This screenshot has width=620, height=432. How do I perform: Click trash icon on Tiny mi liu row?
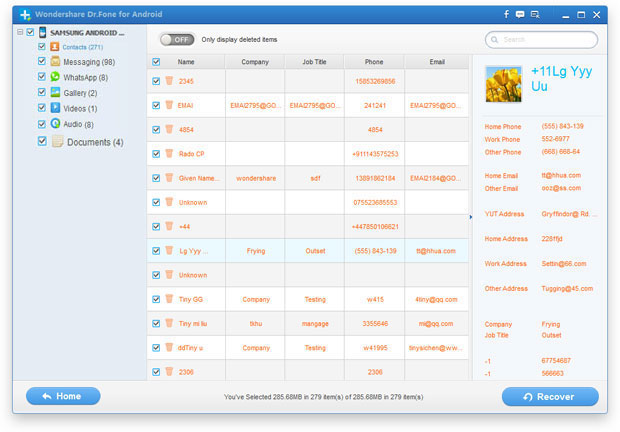pyautogui.click(x=169, y=323)
